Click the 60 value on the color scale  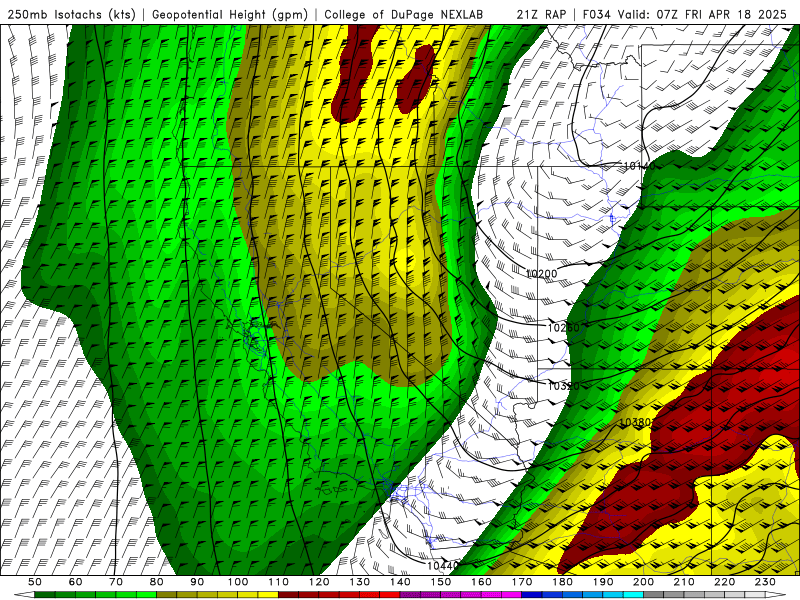tap(76, 582)
